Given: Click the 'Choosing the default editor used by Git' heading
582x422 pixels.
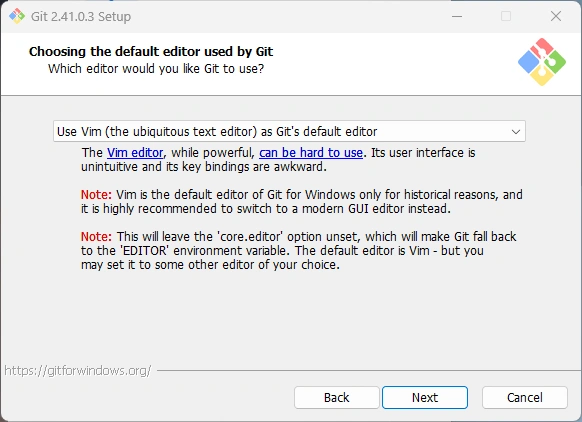Looking at the screenshot, I should [151, 51].
